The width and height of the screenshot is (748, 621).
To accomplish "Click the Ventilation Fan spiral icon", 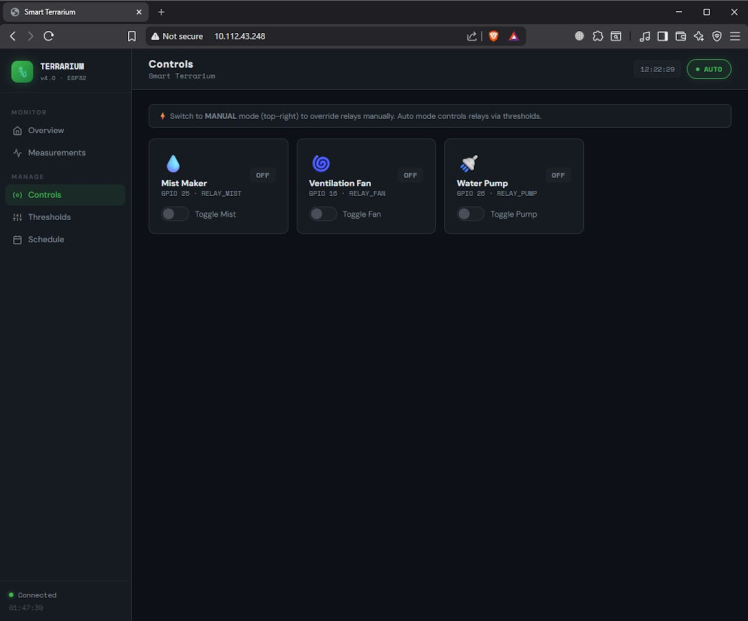I will [321, 164].
